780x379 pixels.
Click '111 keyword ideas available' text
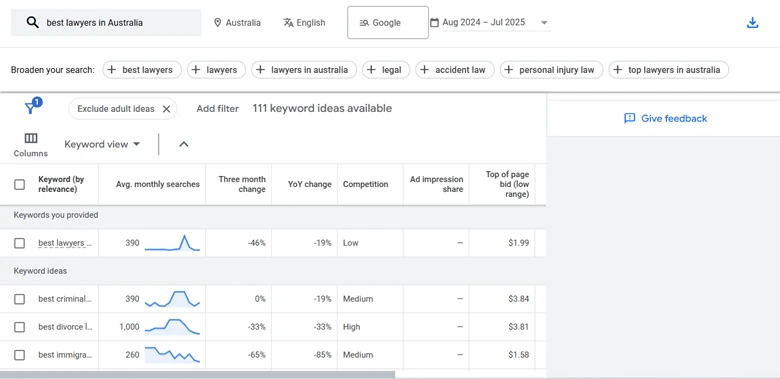[322, 108]
